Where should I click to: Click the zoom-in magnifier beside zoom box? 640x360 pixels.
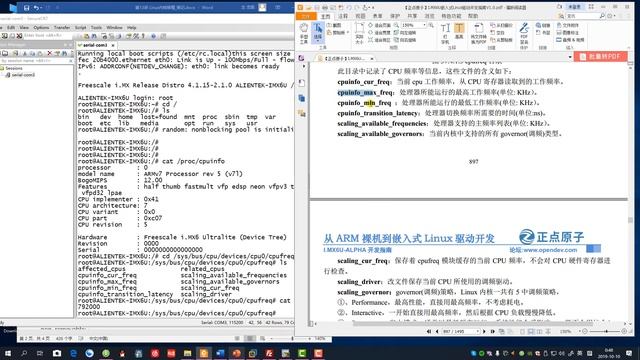tap(431, 25)
